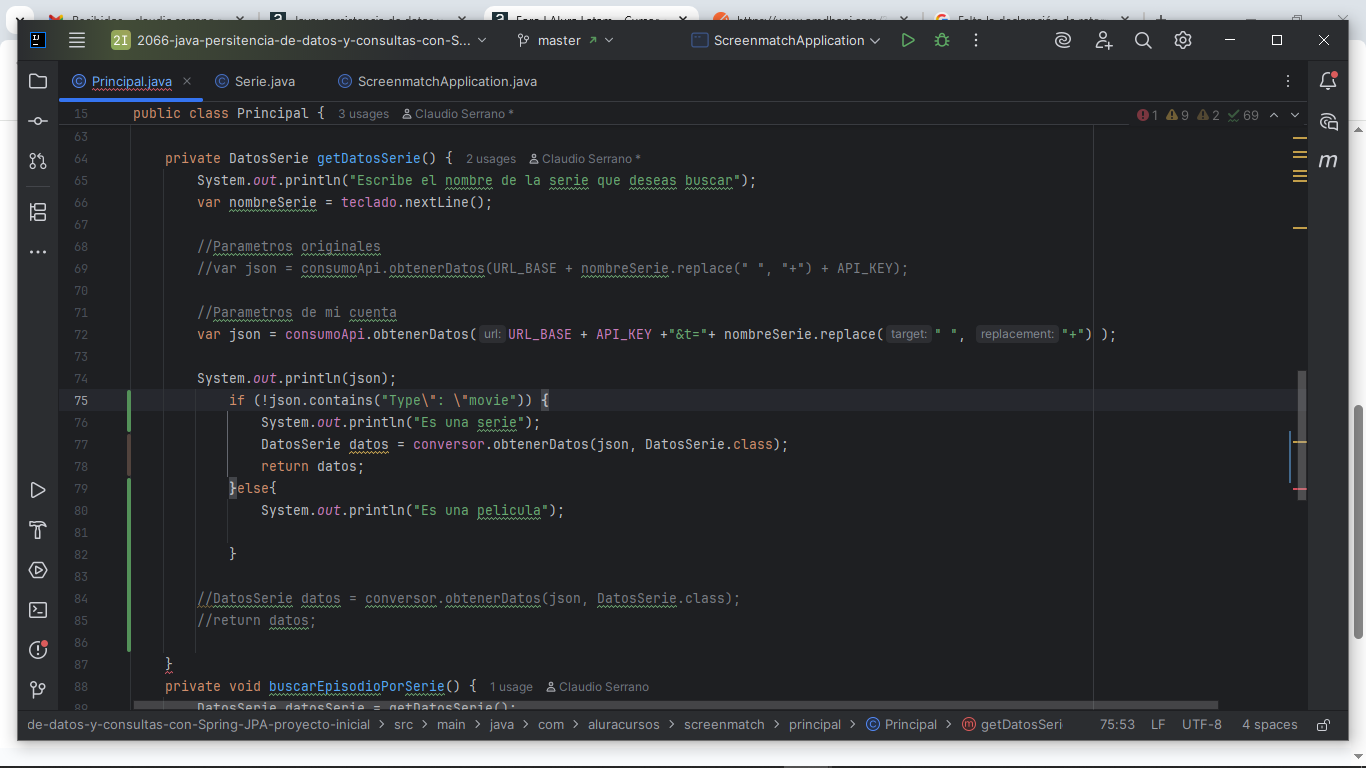Open the IntelliJ main hamburger menu
1366x768 pixels.
(77, 40)
